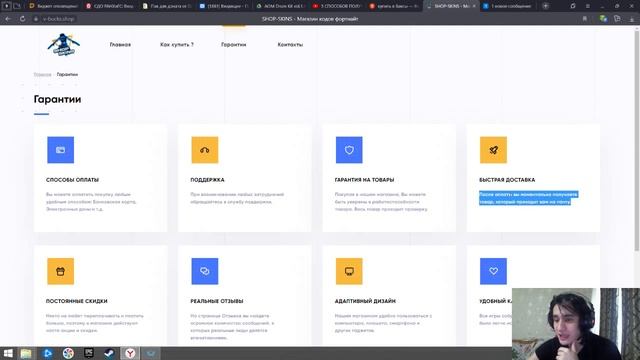
Task: Click the ПОДДЕРЖКА heading
Action: click(x=207, y=180)
